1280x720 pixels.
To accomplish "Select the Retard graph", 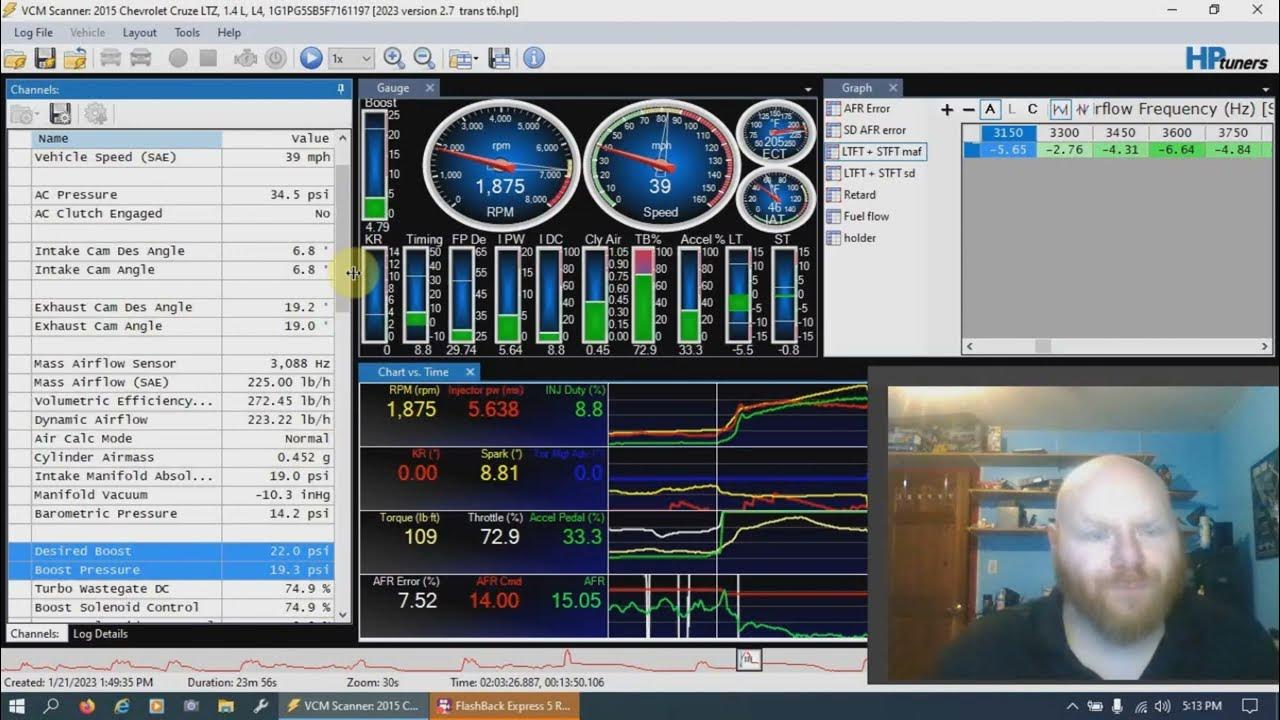I will 859,195.
